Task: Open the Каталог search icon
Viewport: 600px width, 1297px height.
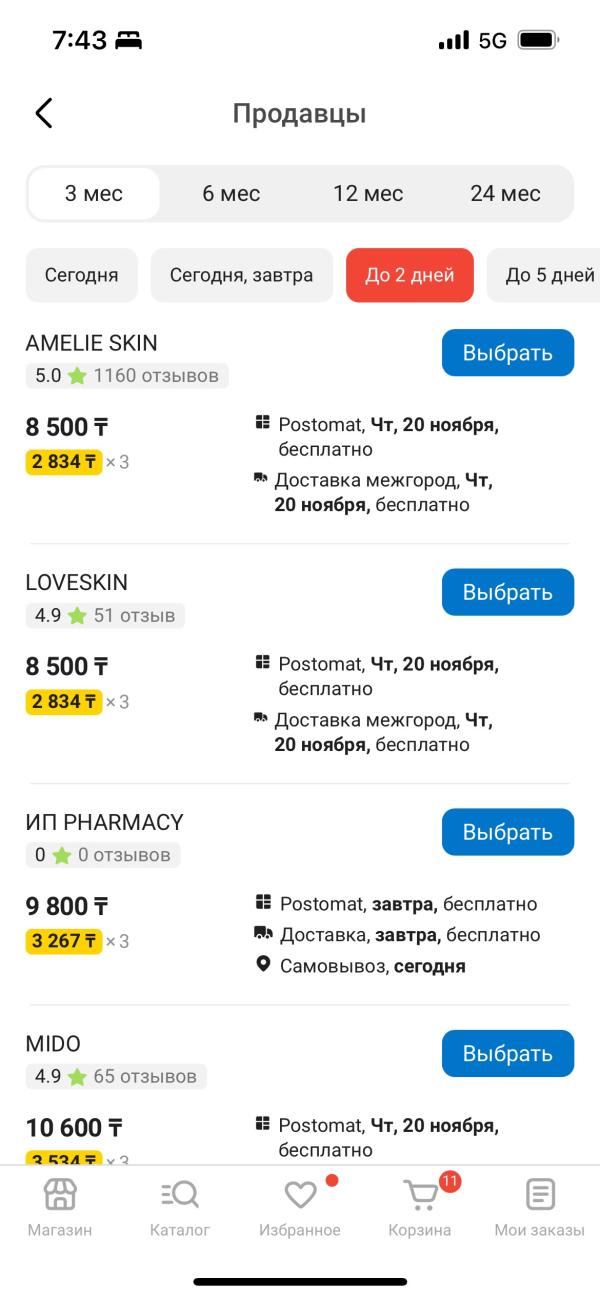Action: (180, 1194)
